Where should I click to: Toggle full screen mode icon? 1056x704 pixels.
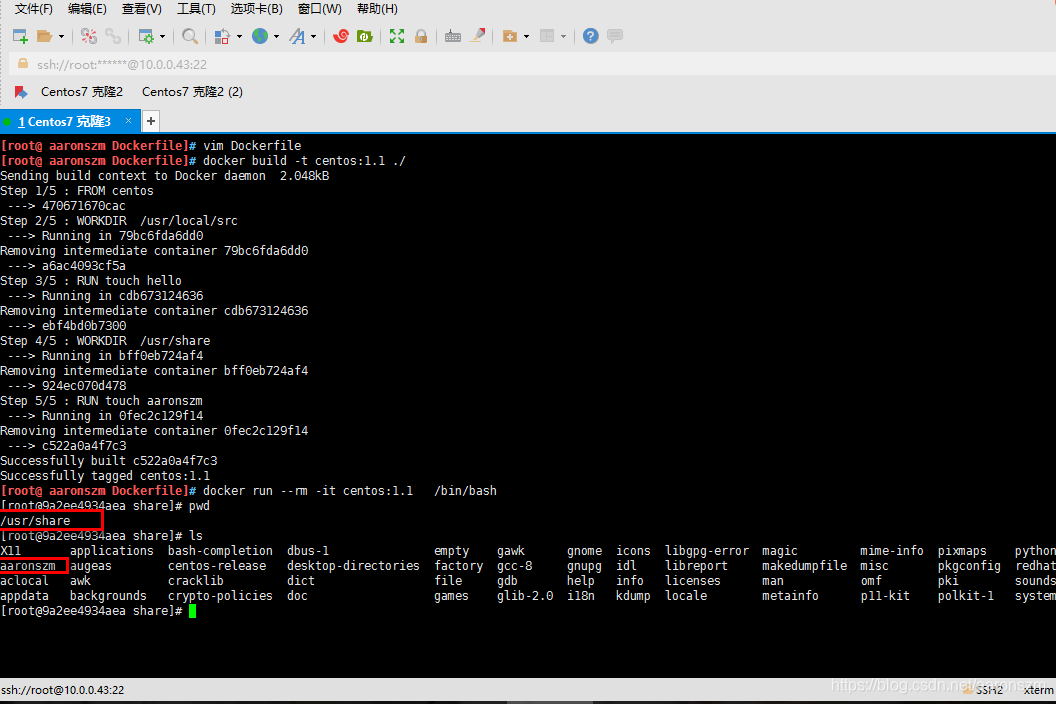[x=397, y=36]
